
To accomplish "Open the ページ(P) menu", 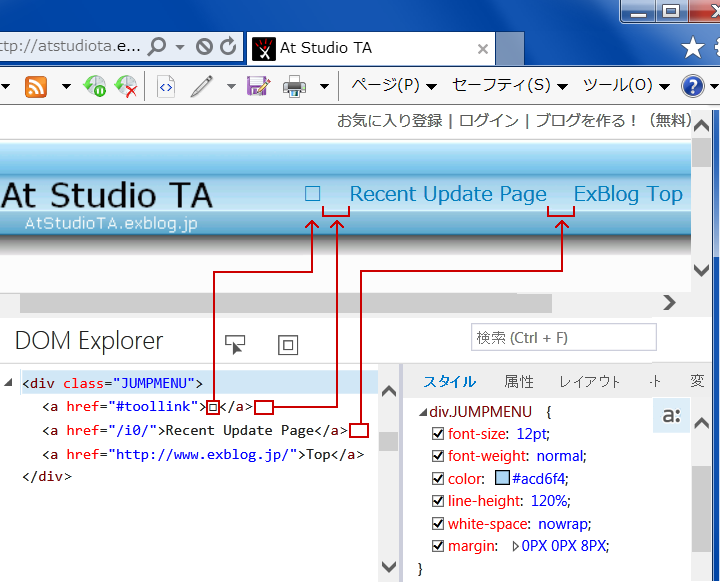I will pos(394,85).
